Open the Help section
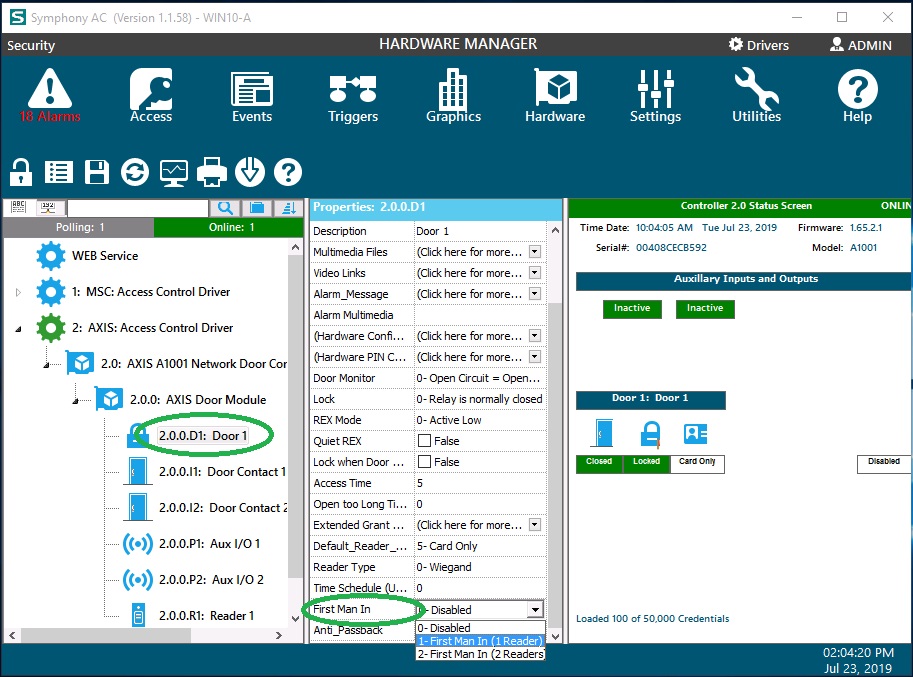913x677 pixels. pos(858,95)
